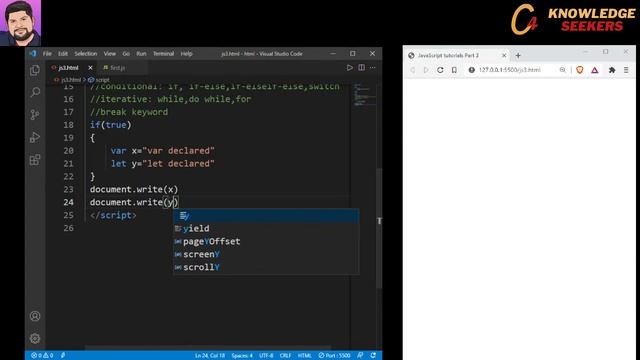The width and height of the screenshot is (640, 360).
Task: Open the Manage gear in activity bar
Action: (x=35, y=338)
